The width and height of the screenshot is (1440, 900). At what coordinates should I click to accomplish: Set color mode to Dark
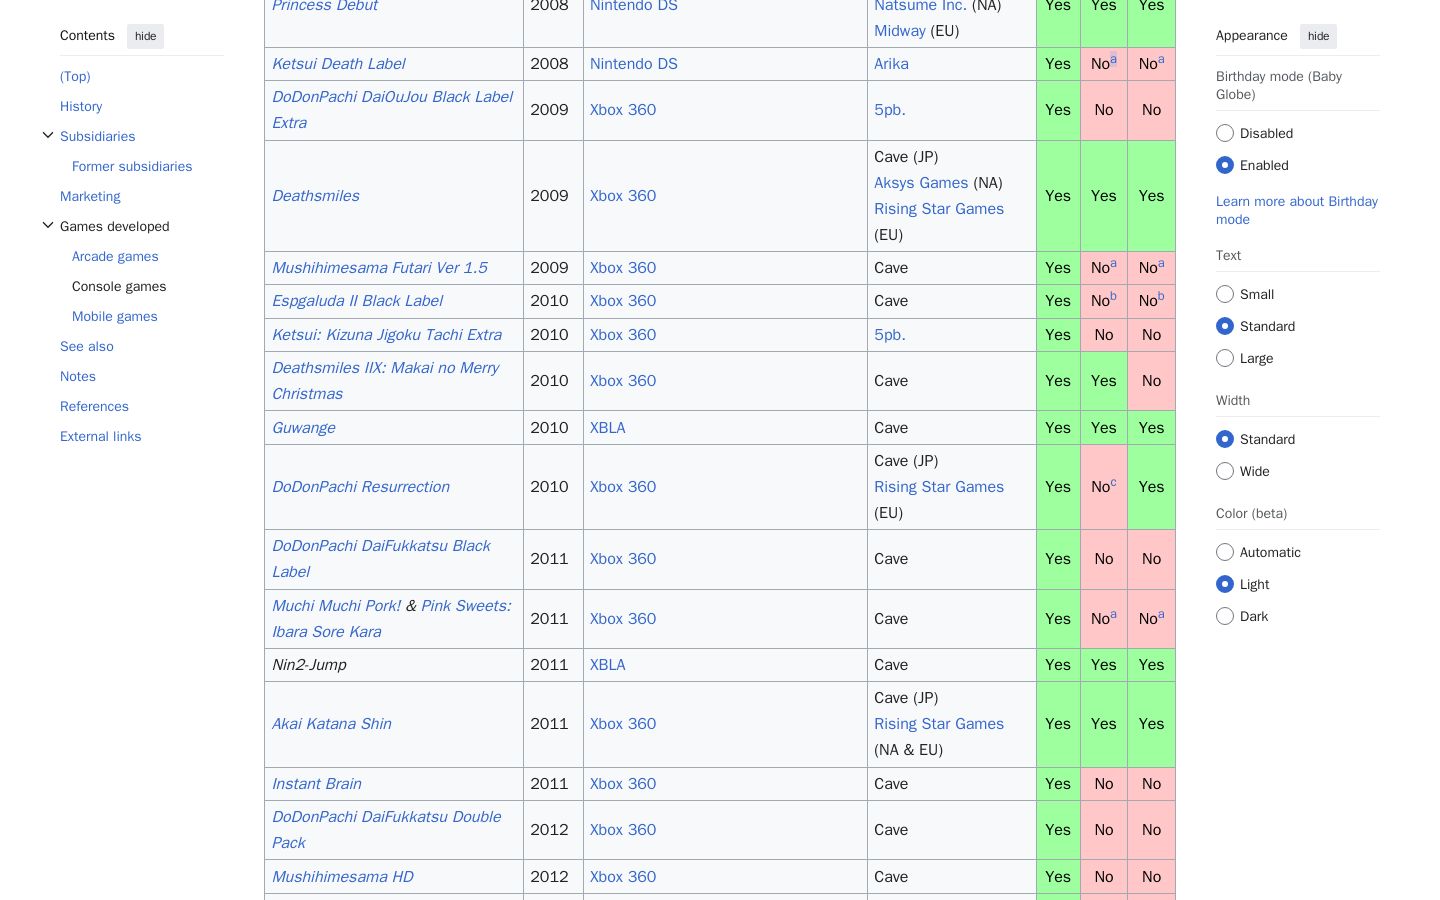(x=1225, y=616)
